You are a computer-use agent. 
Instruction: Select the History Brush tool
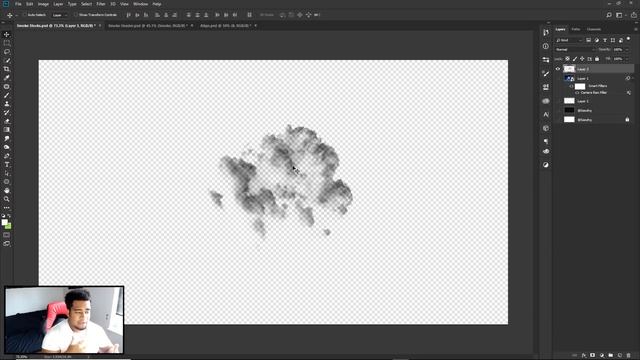click(7, 112)
